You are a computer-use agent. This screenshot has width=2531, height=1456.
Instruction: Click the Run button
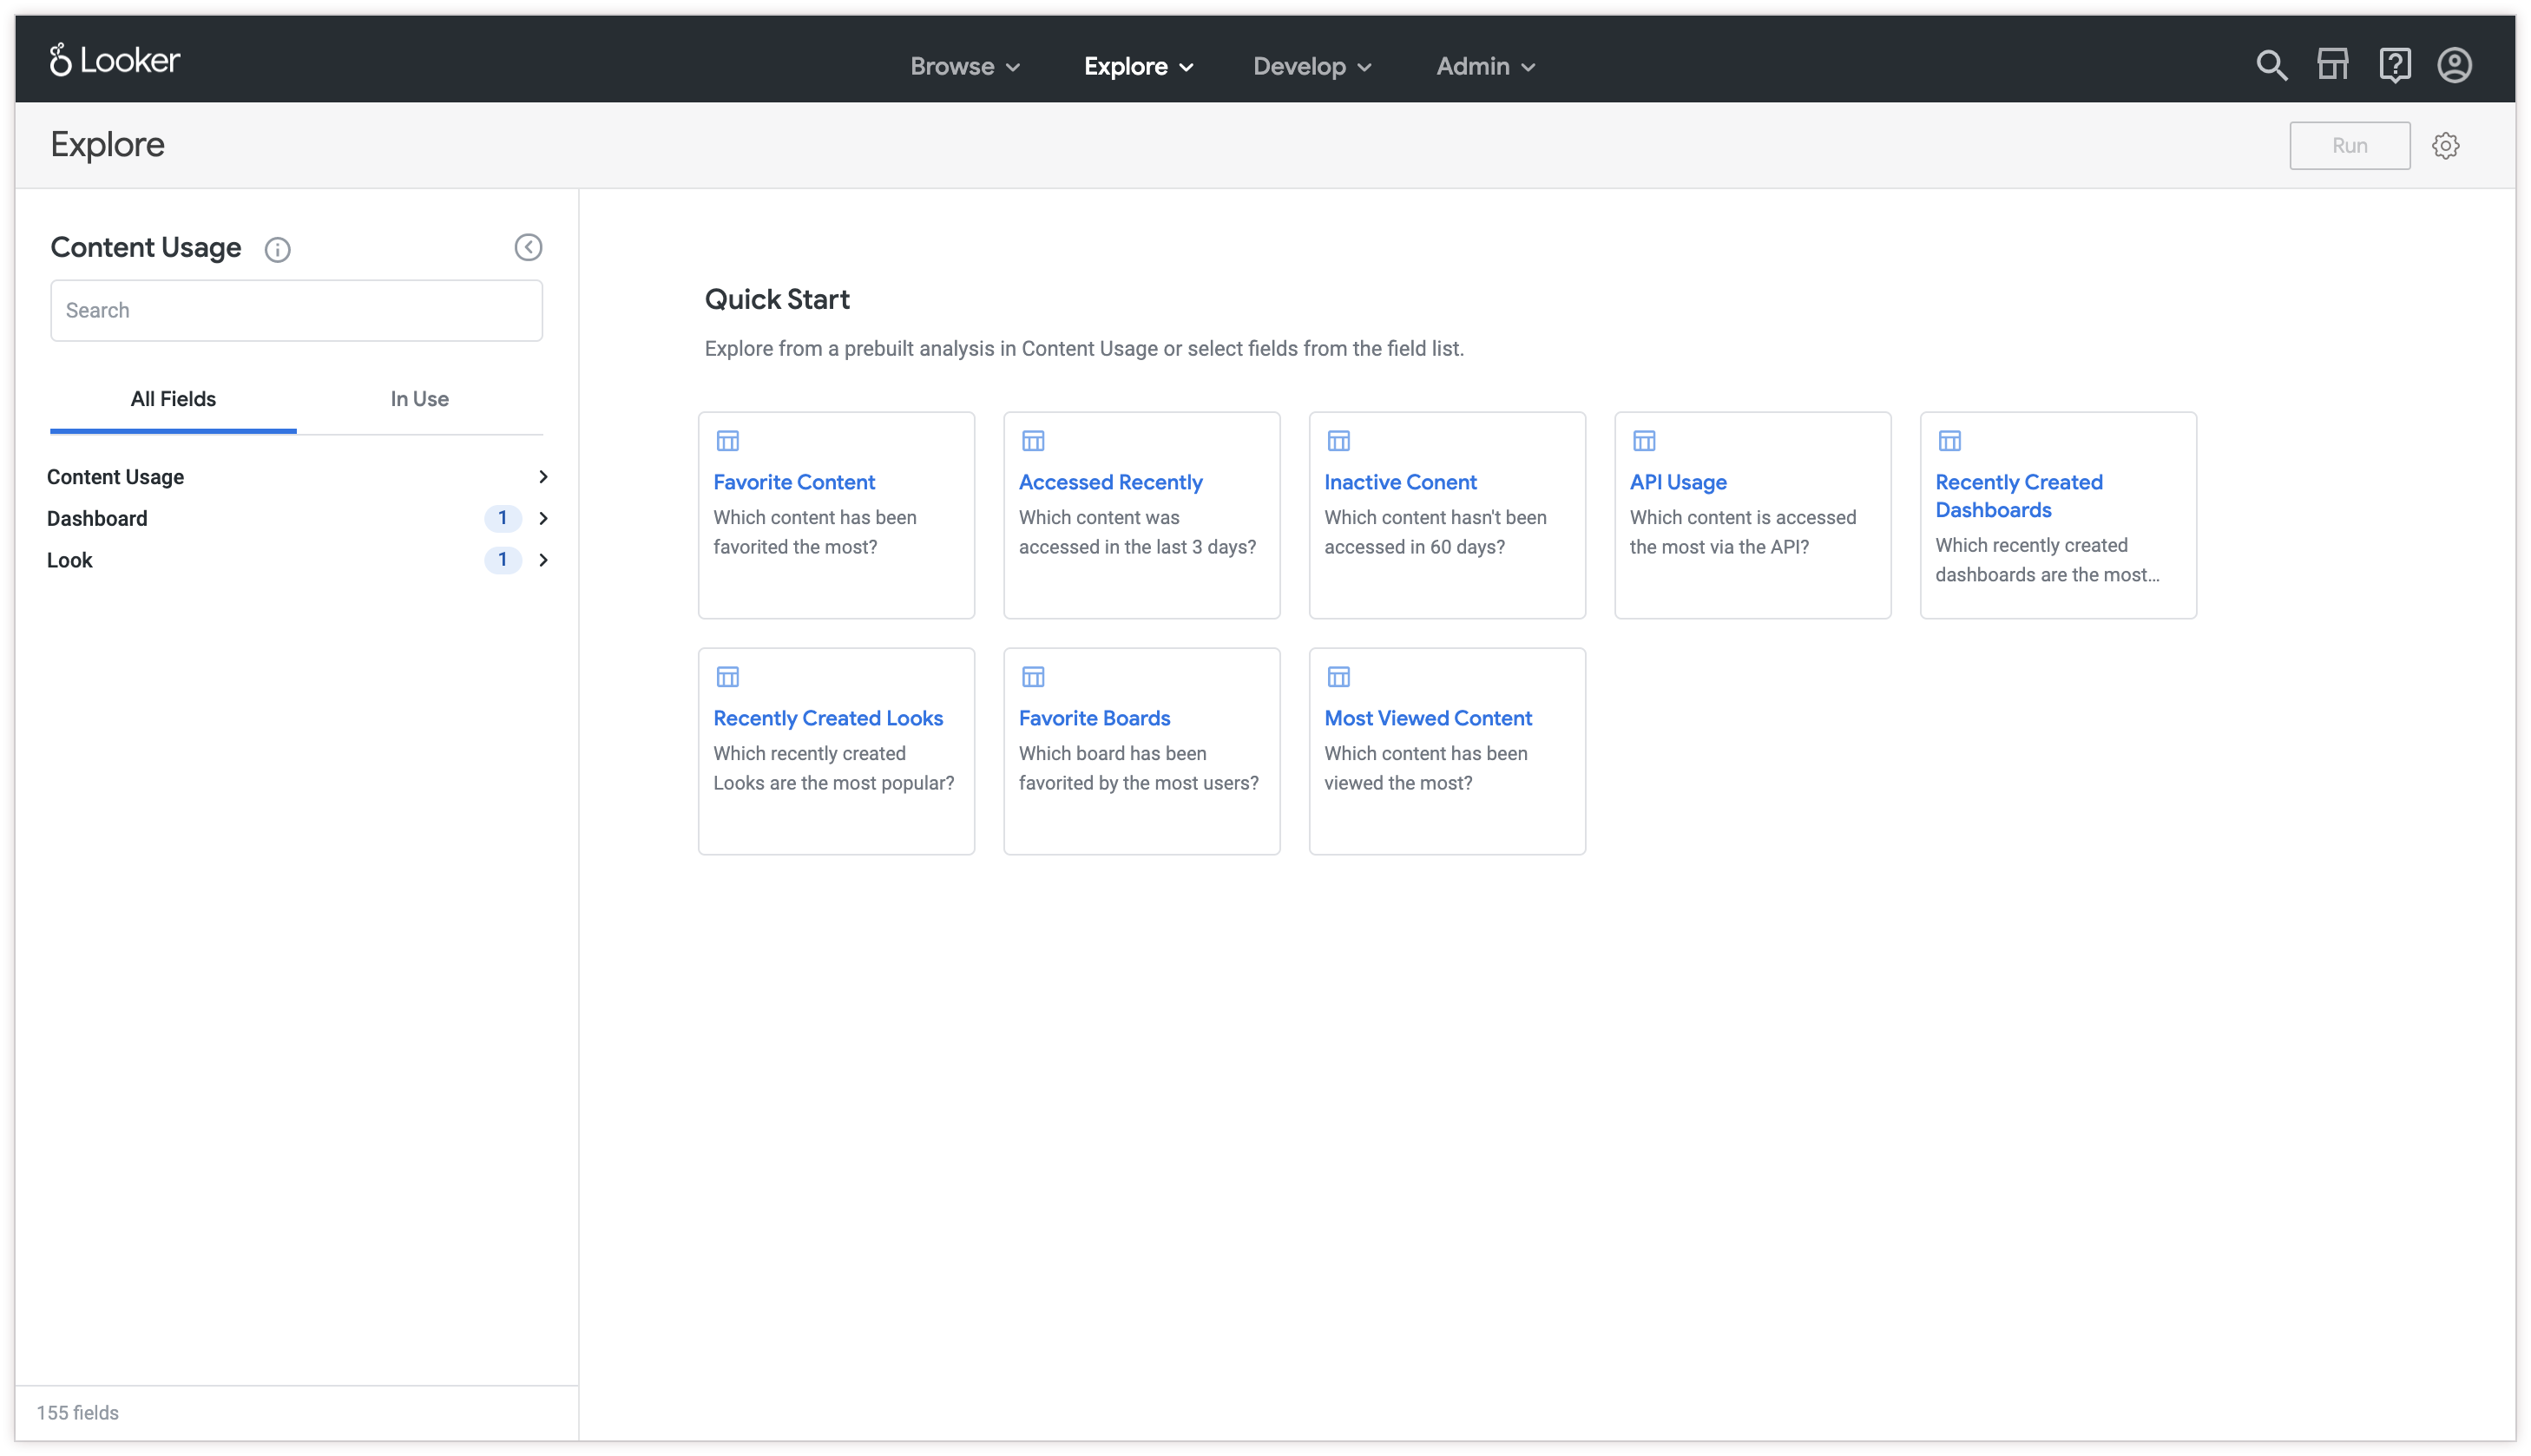click(2349, 146)
